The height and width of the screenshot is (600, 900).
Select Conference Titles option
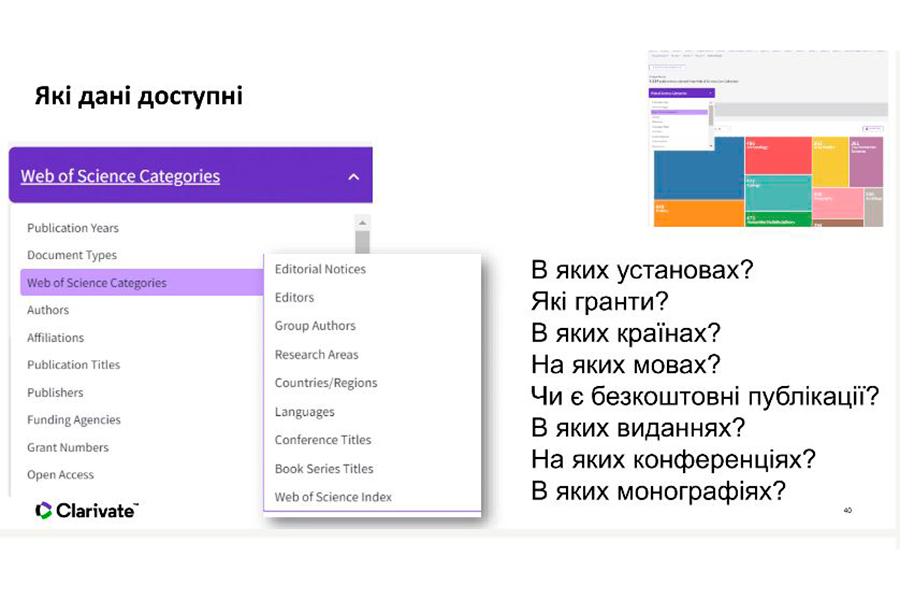323,440
